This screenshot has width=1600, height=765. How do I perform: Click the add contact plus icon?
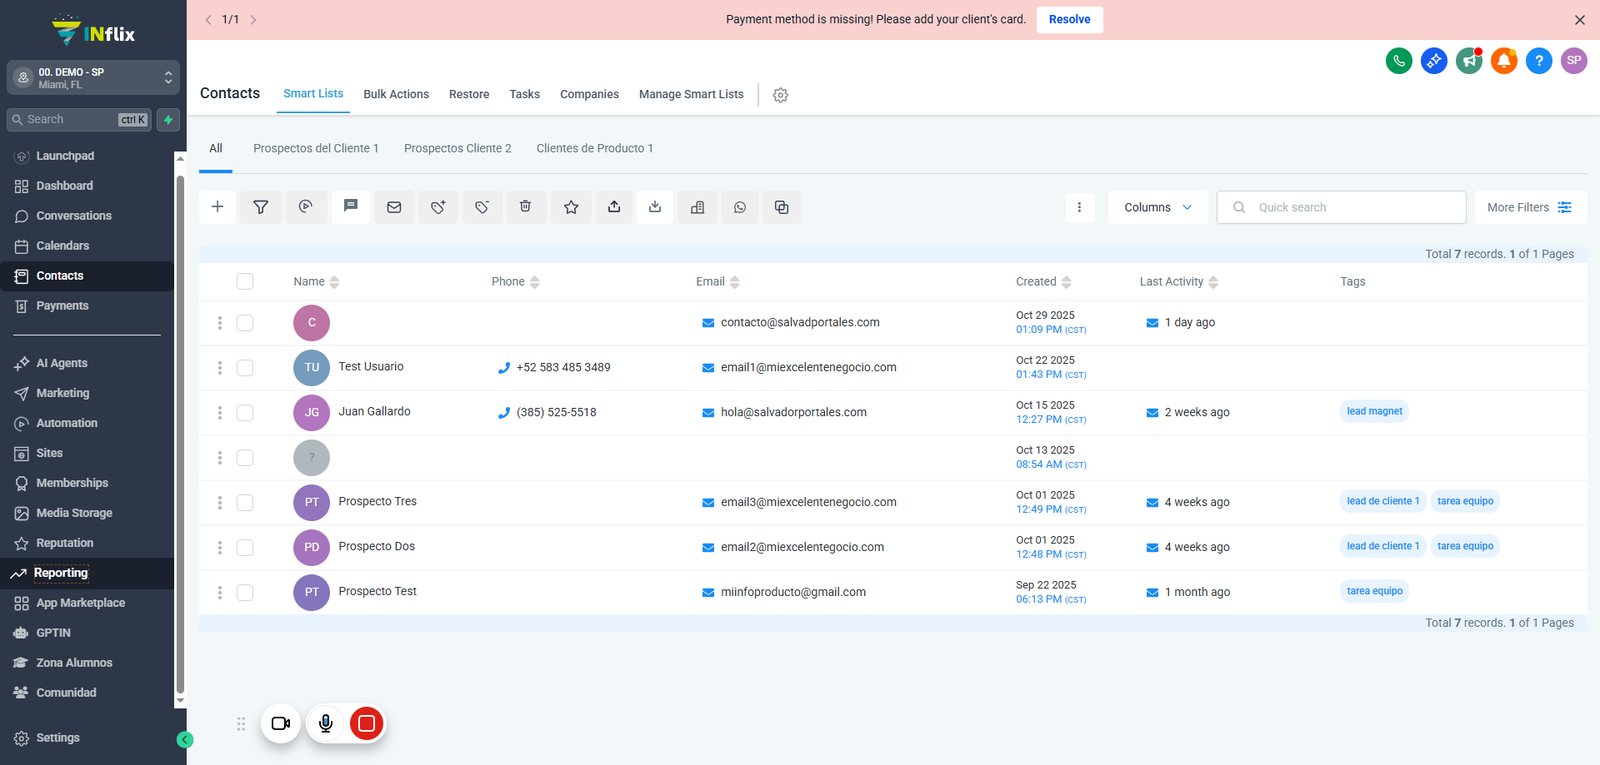217,207
